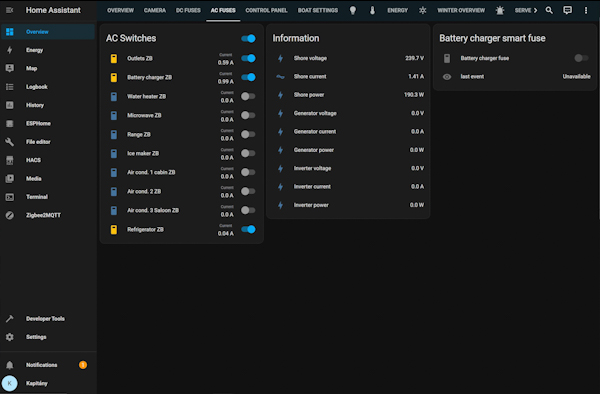Open the Generator power row

point(348,150)
